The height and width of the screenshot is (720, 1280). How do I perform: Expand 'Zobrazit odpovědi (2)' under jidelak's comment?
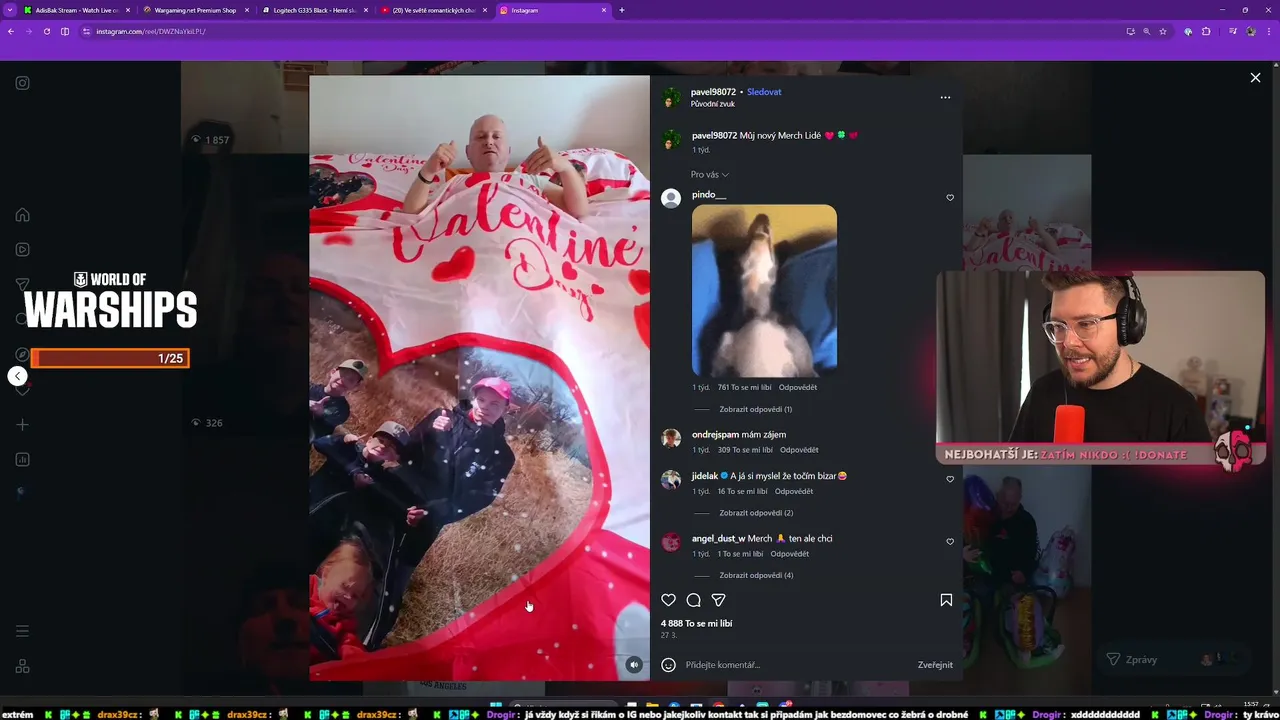(x=756, y=513)
